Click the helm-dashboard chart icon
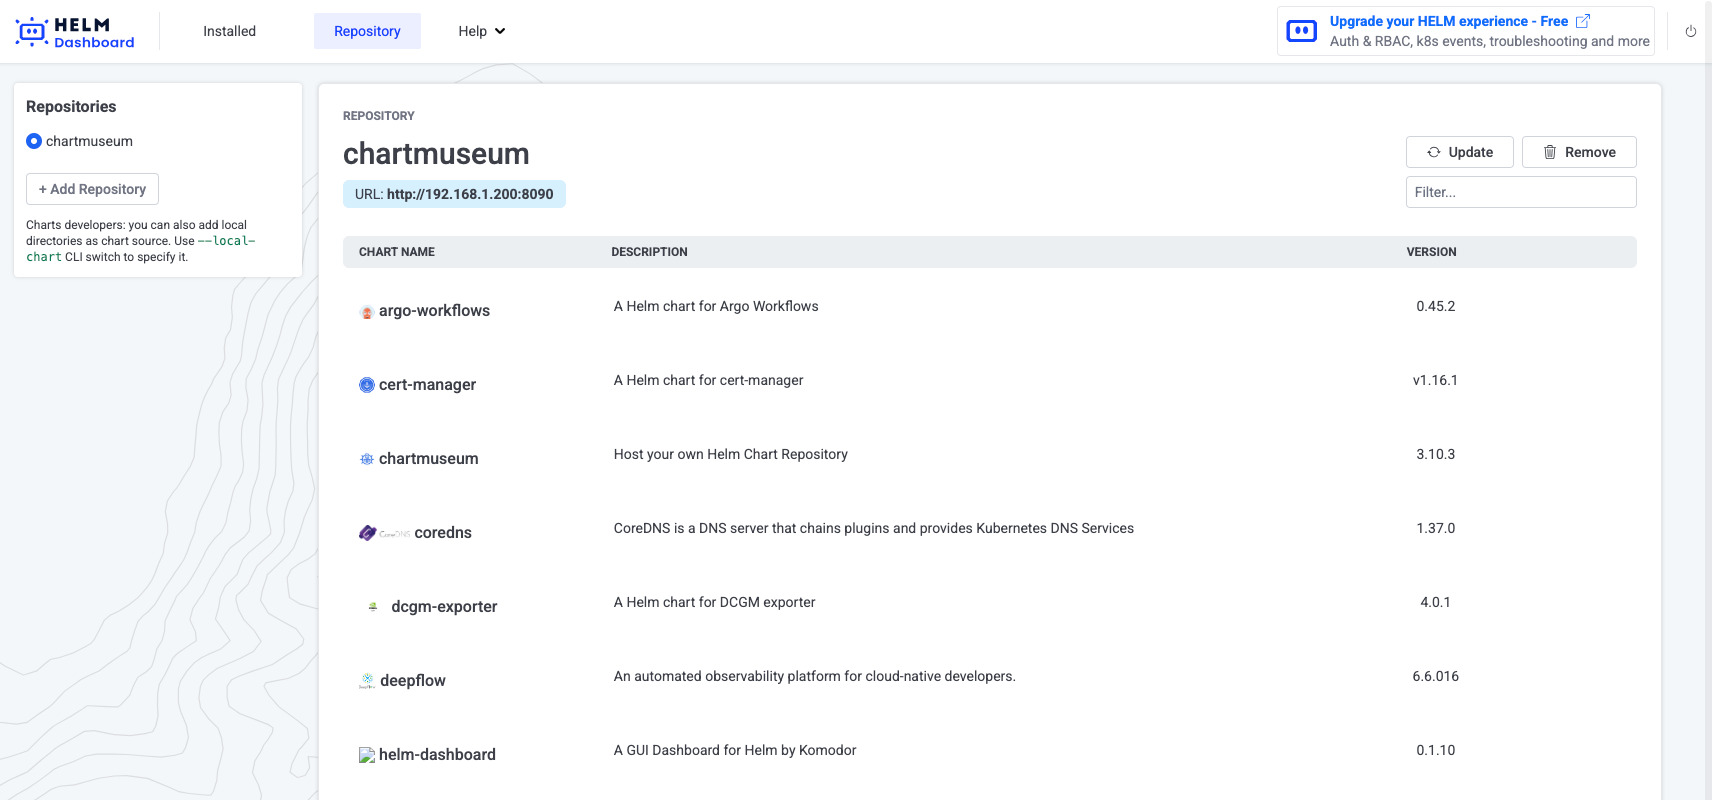 tap(367, 755)
